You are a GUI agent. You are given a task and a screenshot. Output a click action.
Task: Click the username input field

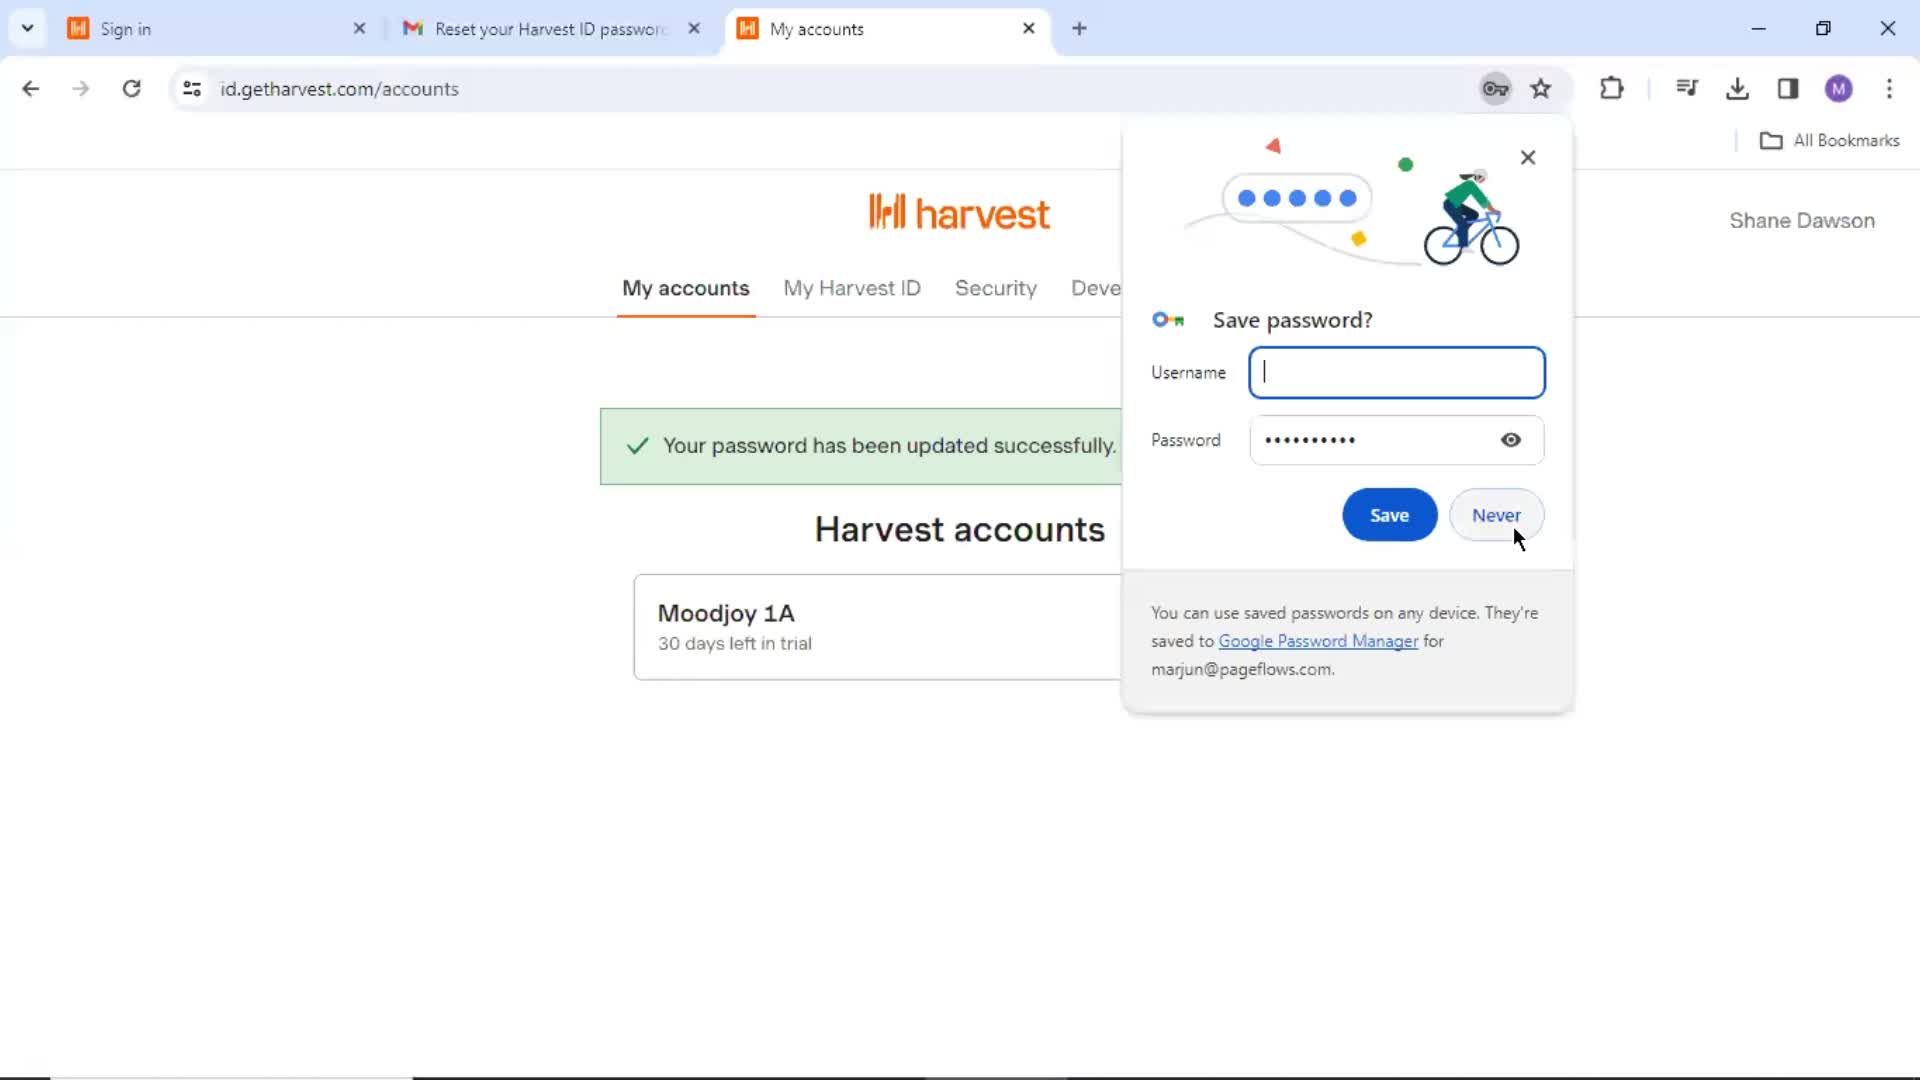[1396, 372]
